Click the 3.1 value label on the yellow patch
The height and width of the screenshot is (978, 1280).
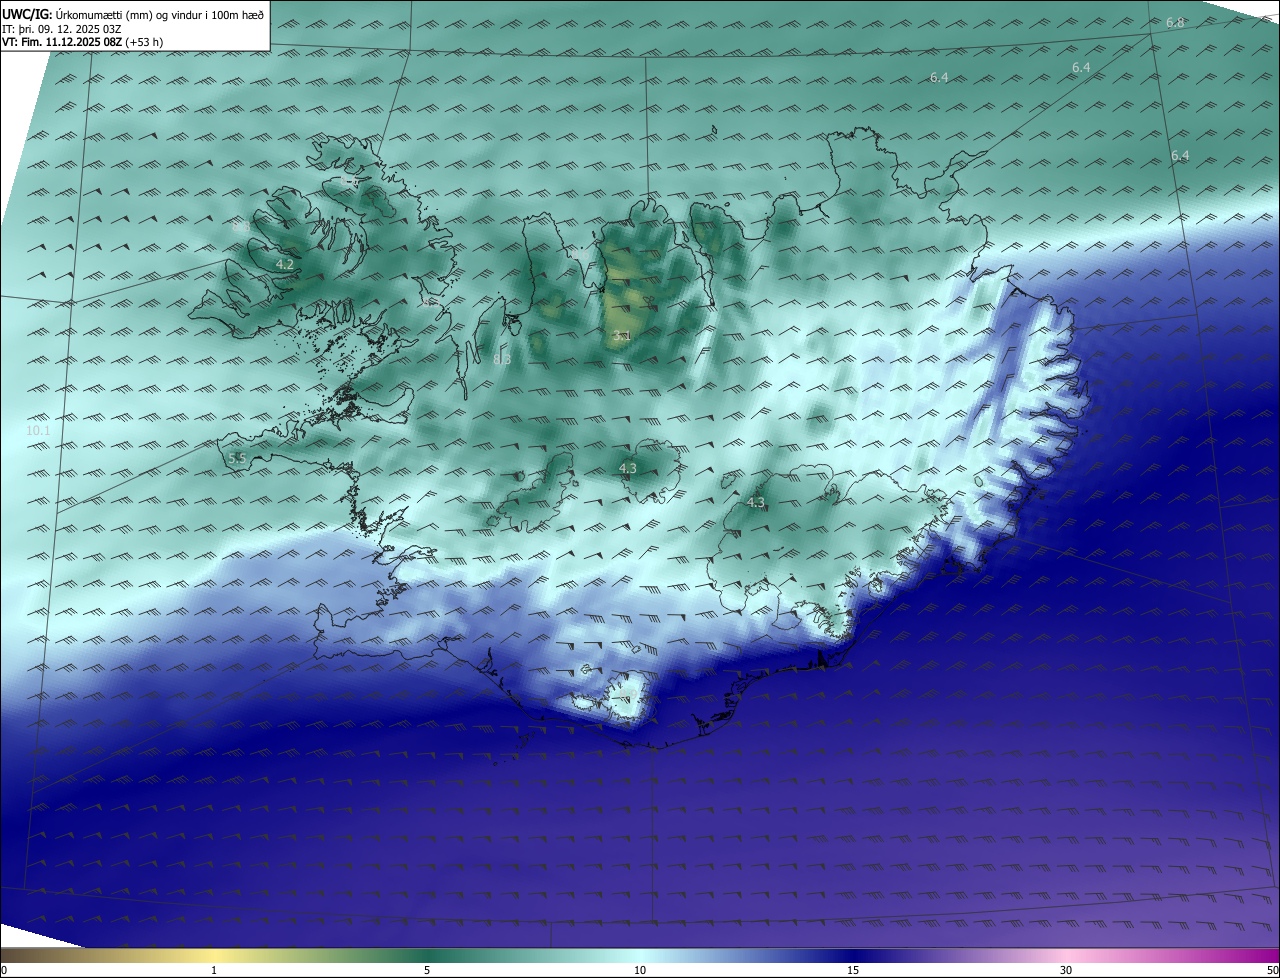[621, 336]
